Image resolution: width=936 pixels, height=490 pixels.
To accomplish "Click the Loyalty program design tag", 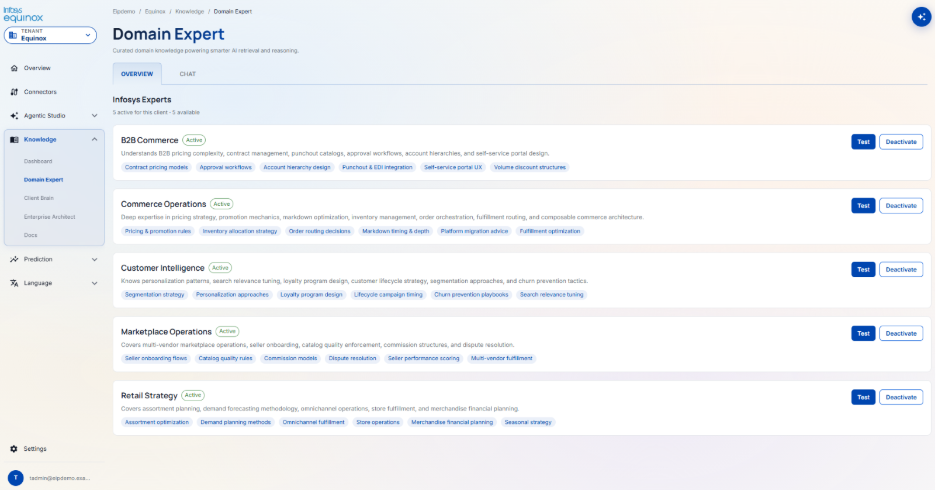I will [x=312, y=295].
